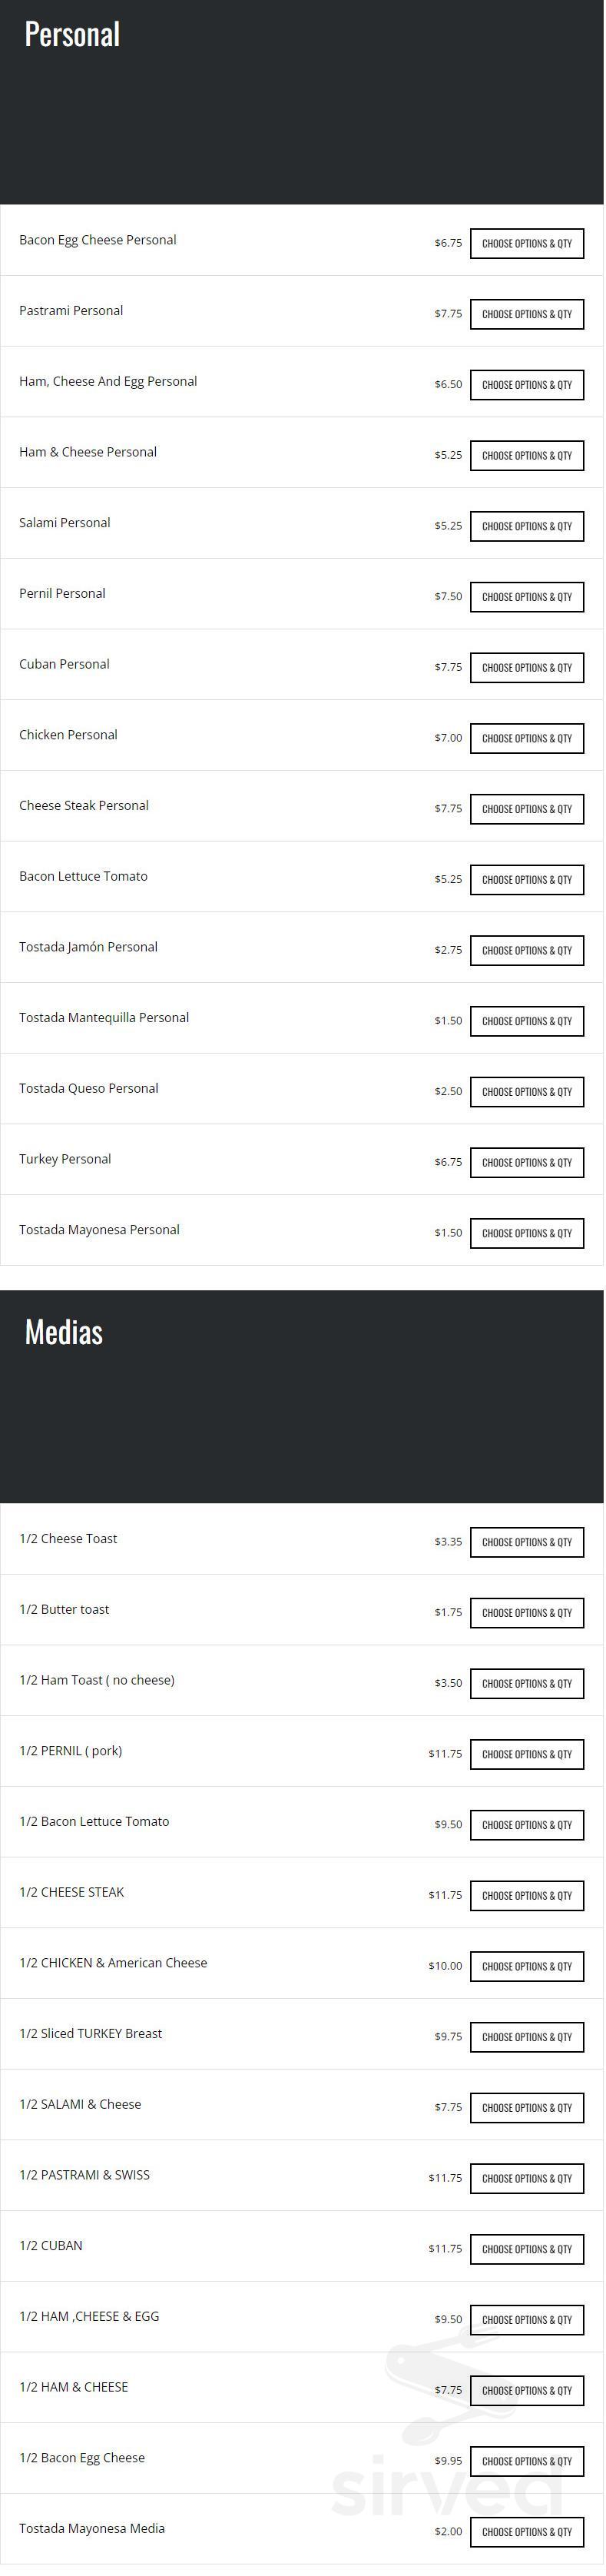The width and height of the screenshot is (606, 2576).
Task: Choose options for Bacon Egg Cheese Personal
Action: 527,244
